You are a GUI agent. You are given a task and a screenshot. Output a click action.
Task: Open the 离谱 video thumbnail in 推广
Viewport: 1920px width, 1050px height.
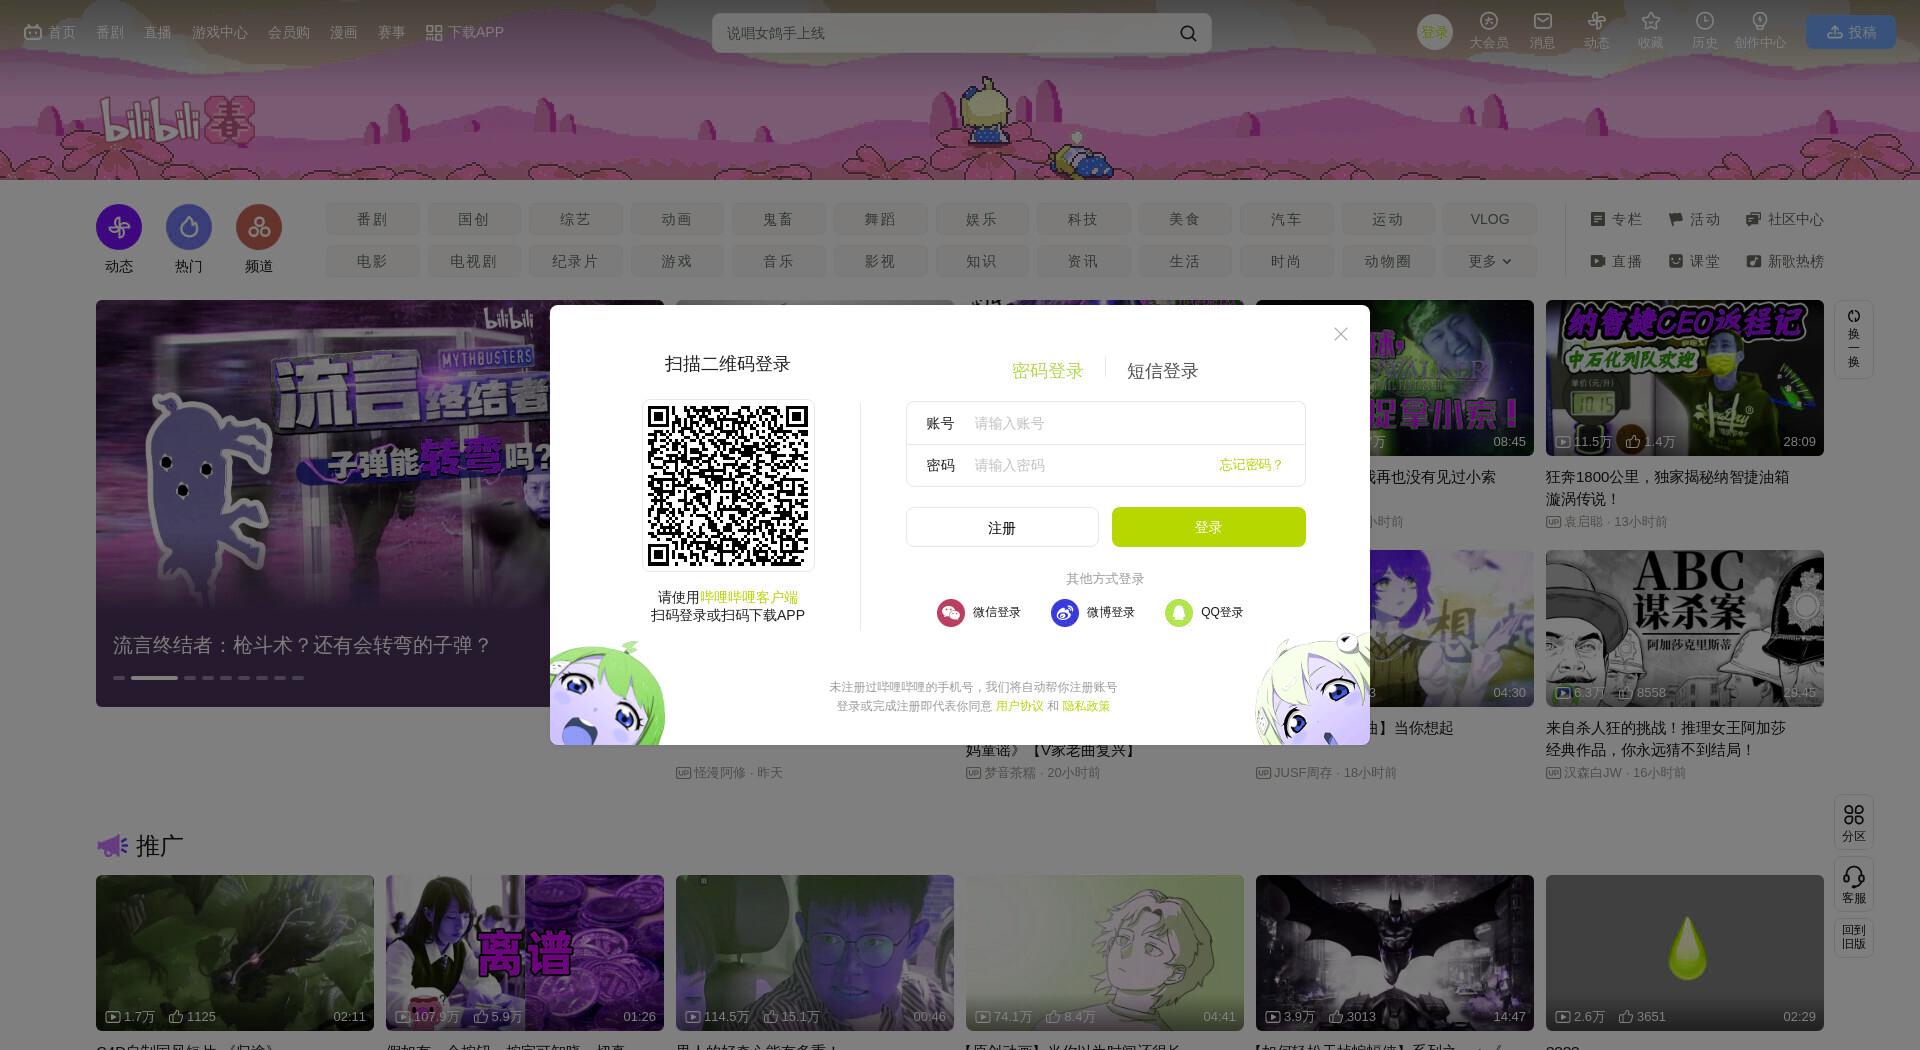525,953
